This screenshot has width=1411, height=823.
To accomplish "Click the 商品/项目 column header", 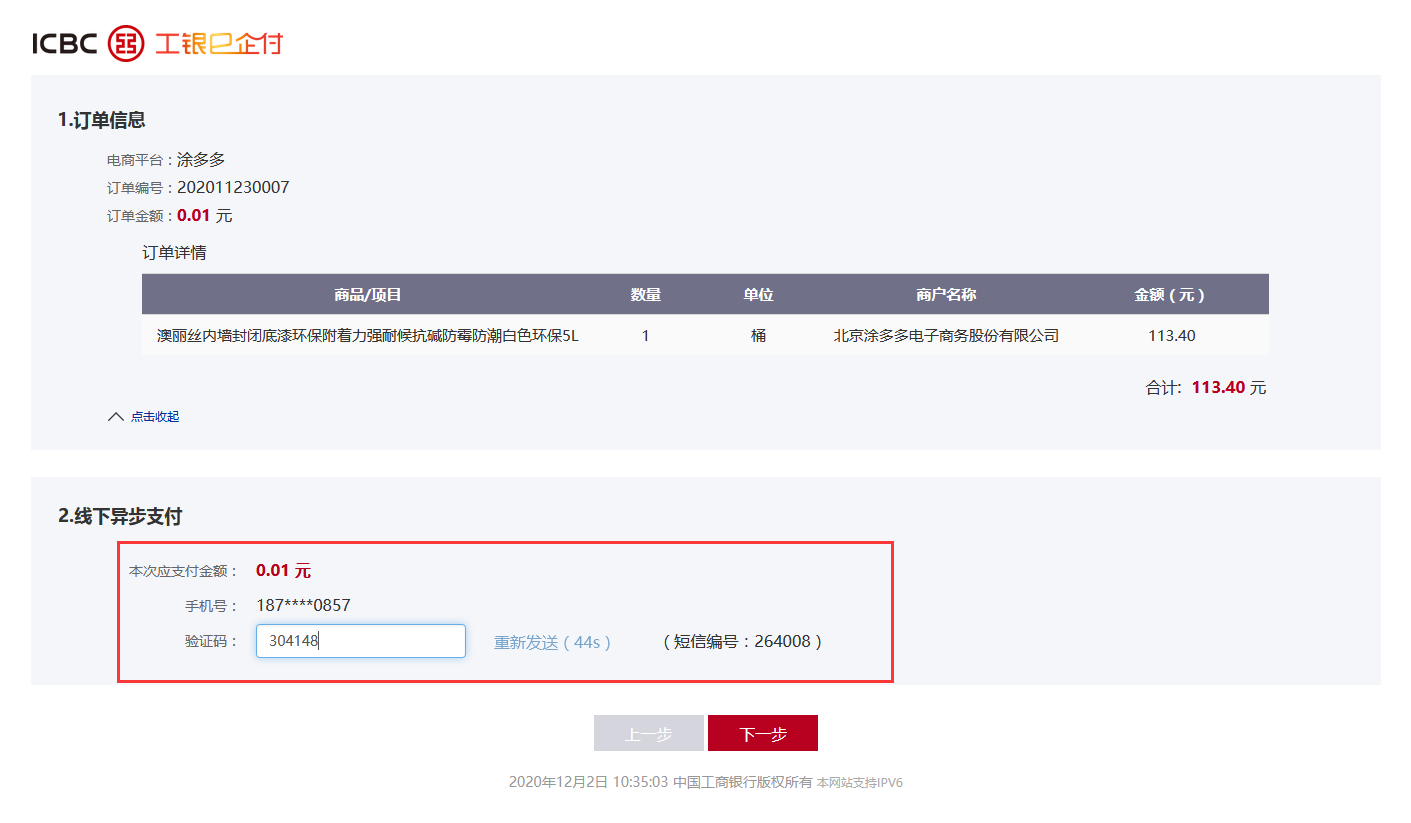I will click(368, 295).
